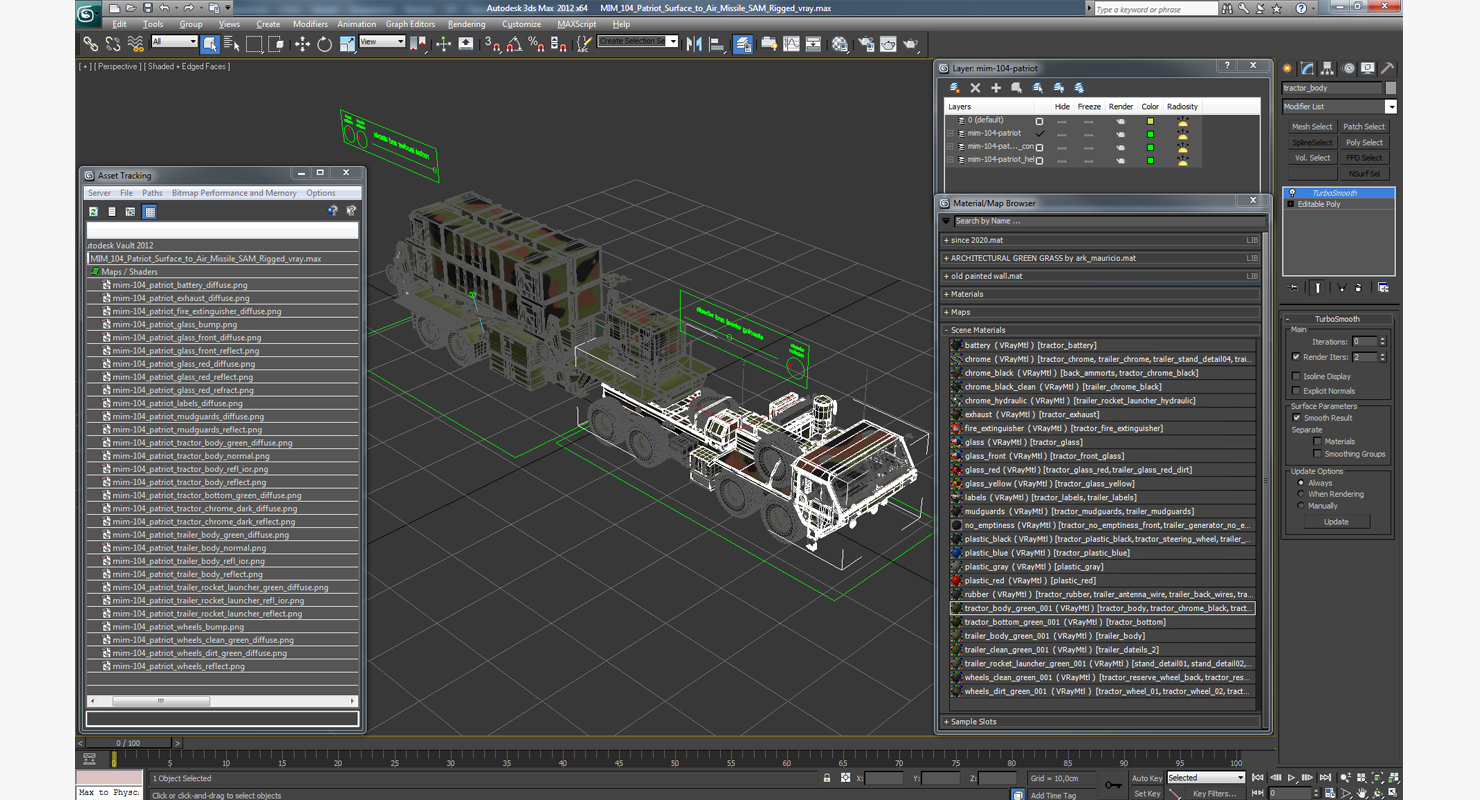Click the FFD Select button
1480x800 pixels.
pyautogui.click(x=1364, y=158)
